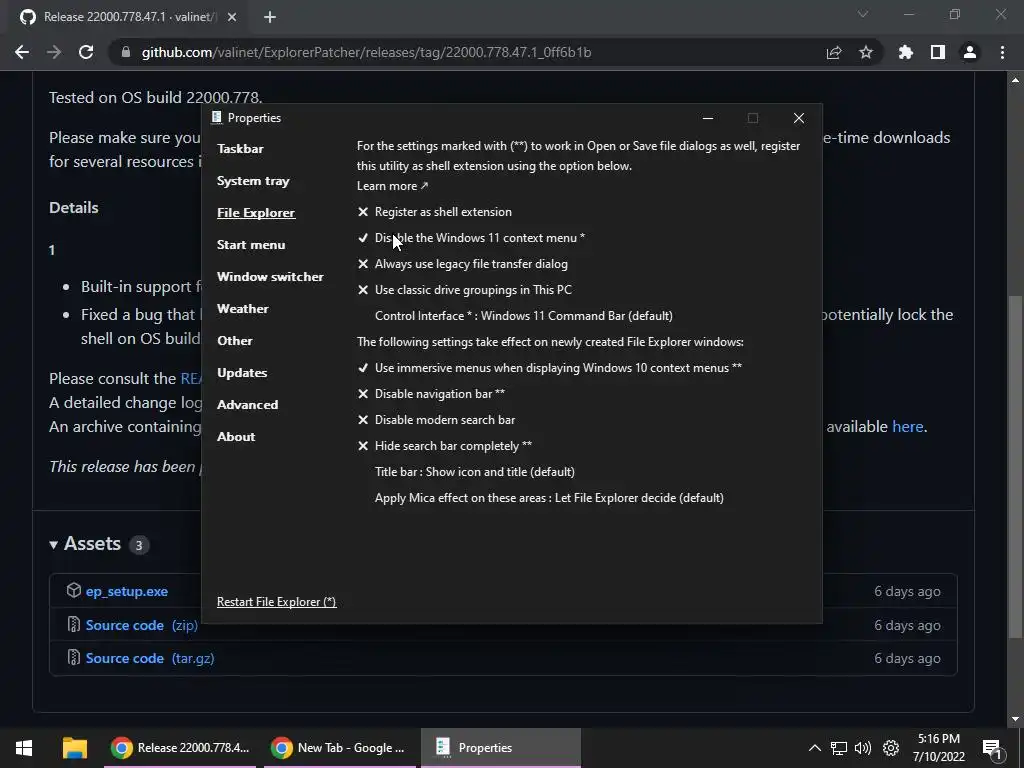Change Control Interface Windows 11 Command Bar setting
The image size is (1024, 768).
(524, 316)
